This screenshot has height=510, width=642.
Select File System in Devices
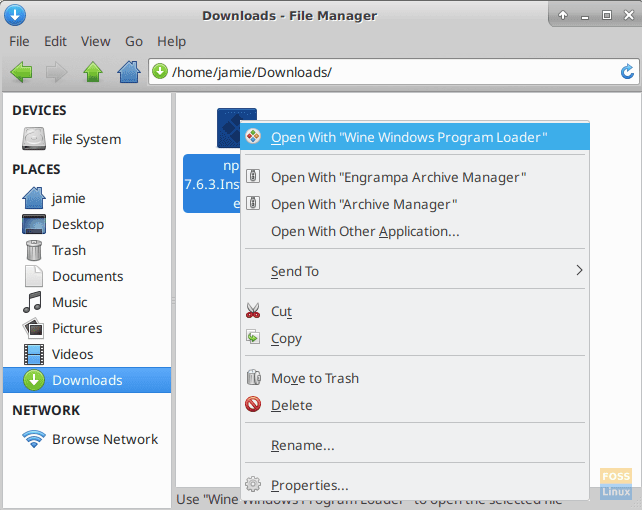coord(87,139)
